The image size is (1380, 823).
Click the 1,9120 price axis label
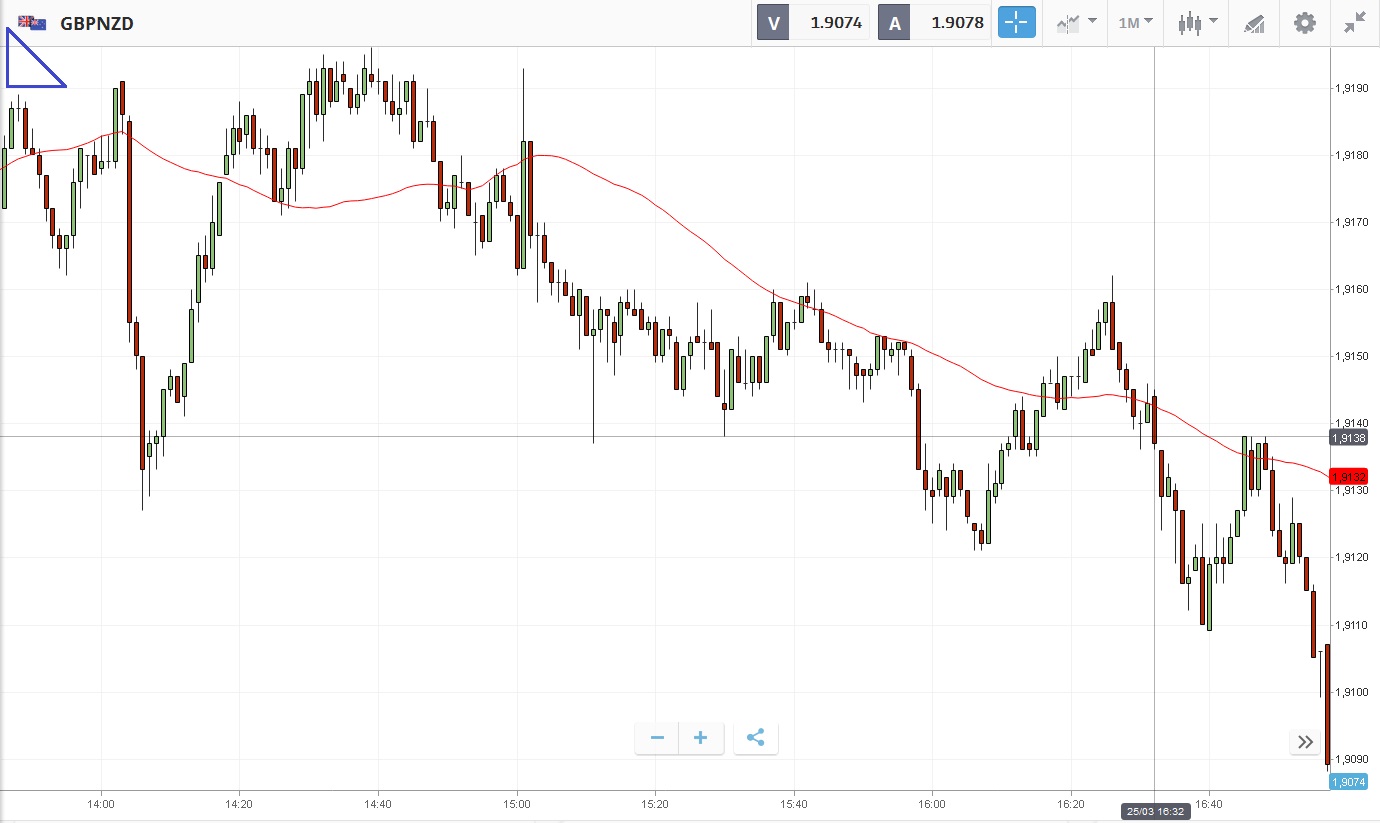tap(1350, 557)
